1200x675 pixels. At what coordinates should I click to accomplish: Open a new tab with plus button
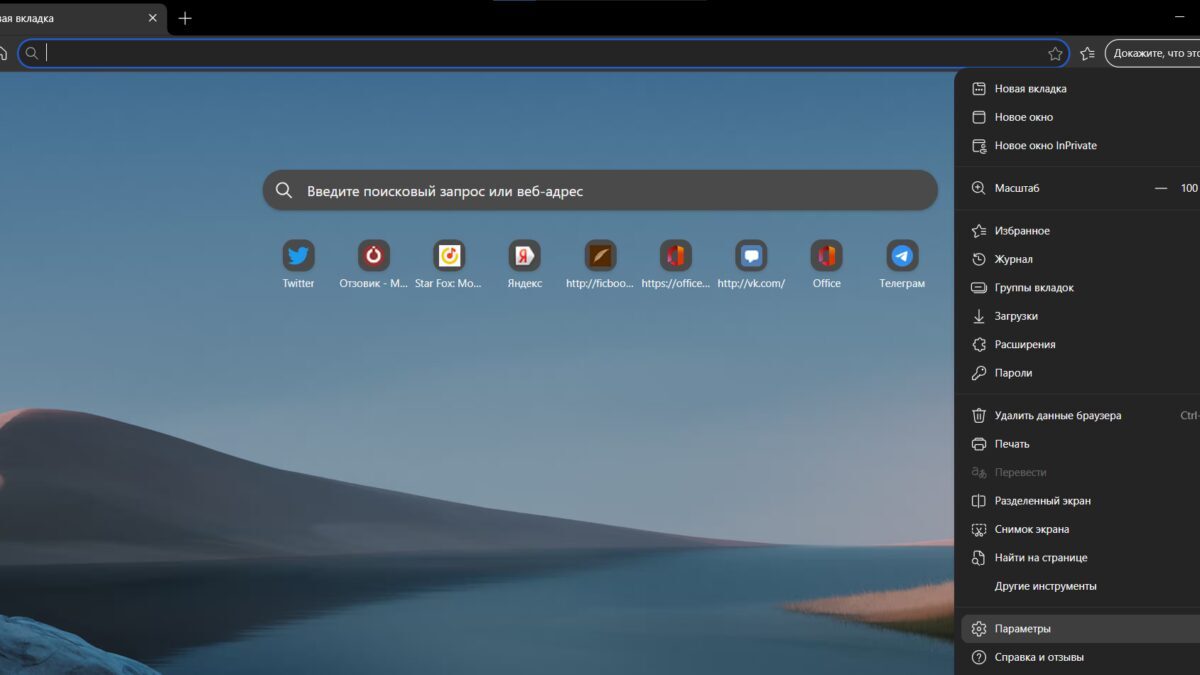coord(185,18)
